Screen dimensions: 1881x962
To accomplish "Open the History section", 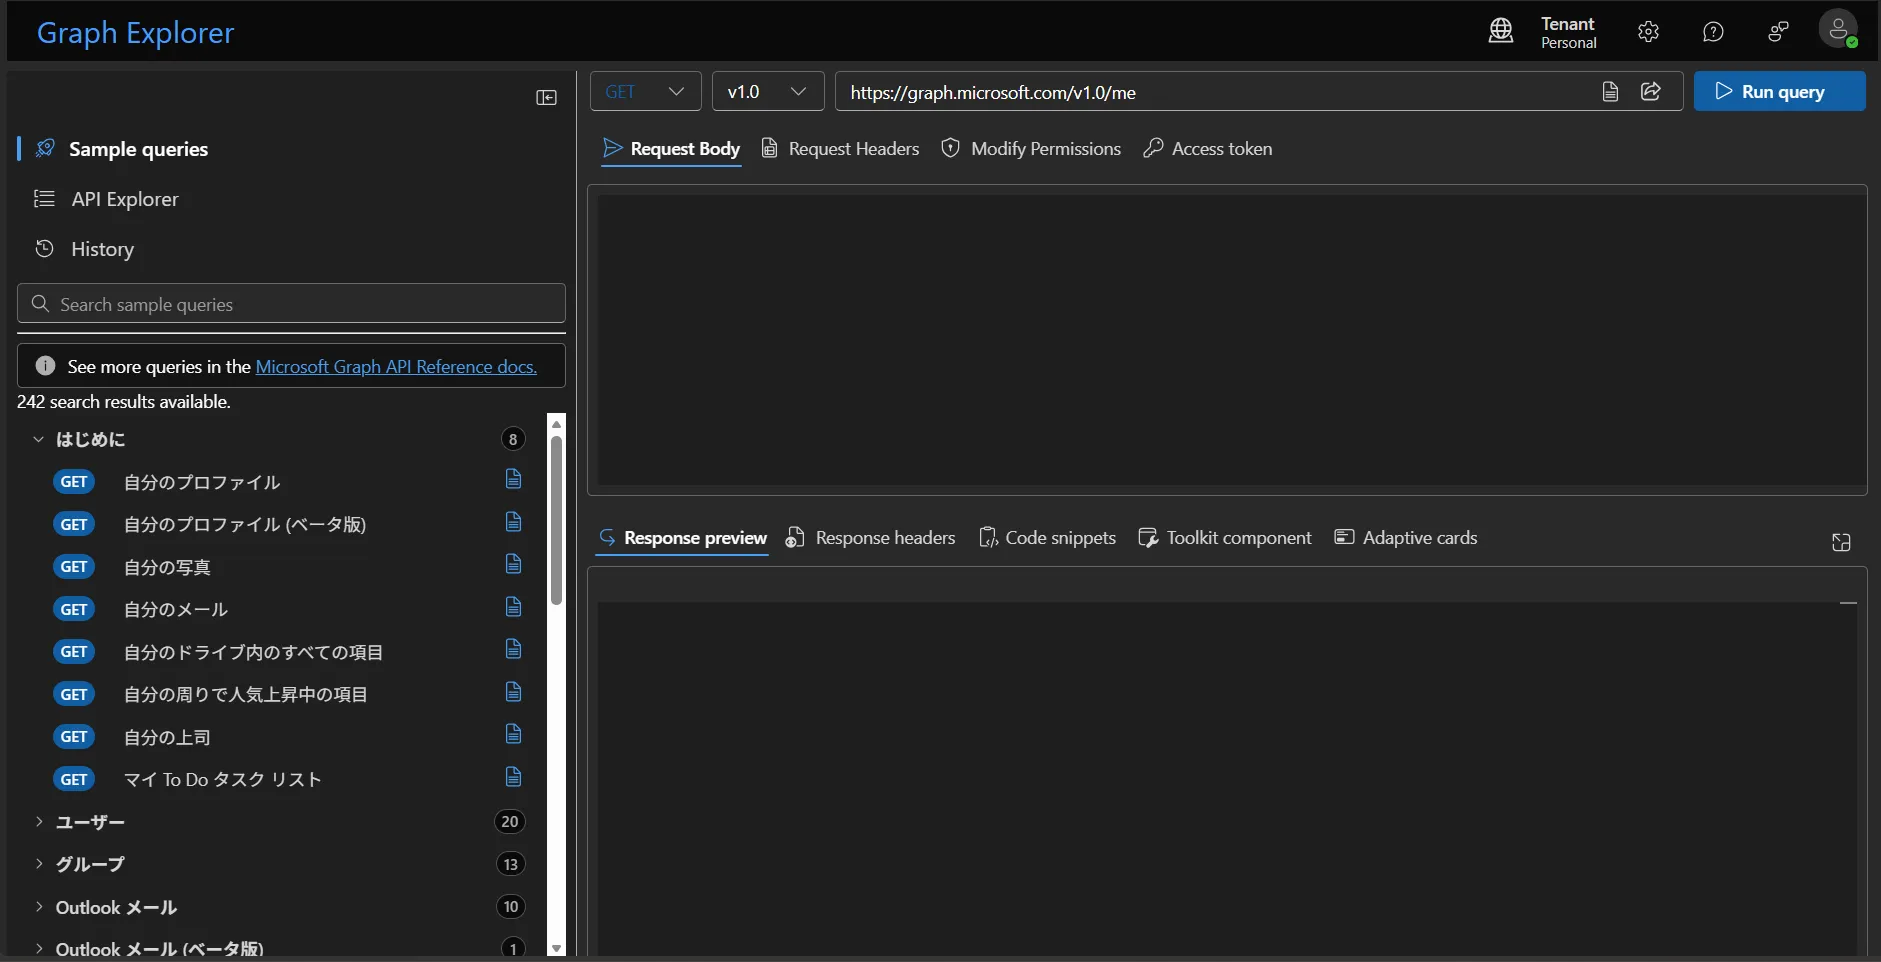I will [x=102, y=249].
